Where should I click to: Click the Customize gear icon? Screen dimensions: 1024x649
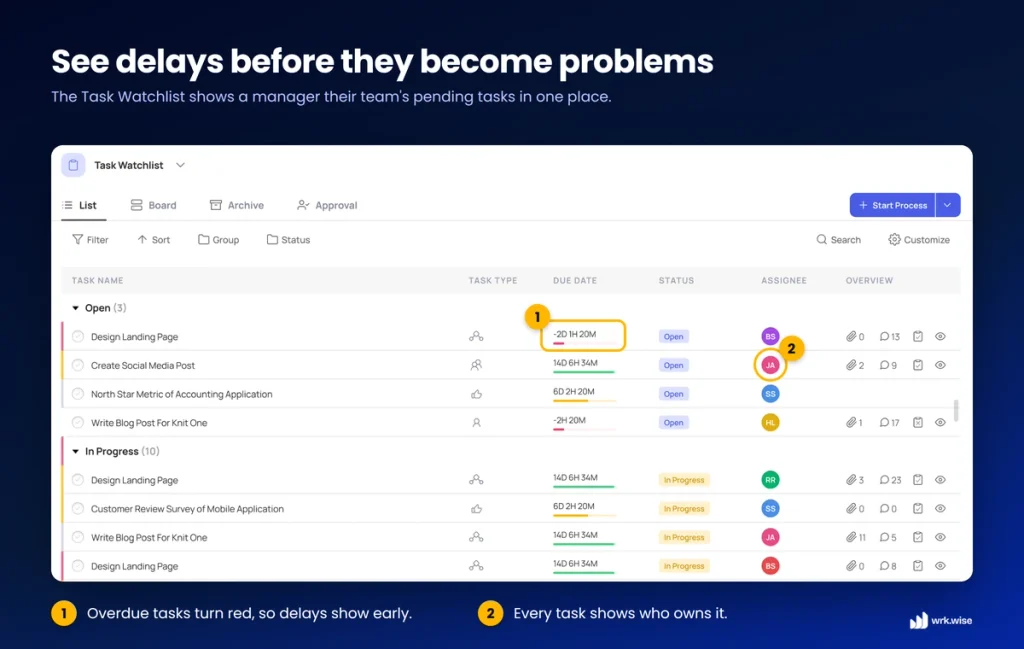pyautogui.click(x=894, y=240)
